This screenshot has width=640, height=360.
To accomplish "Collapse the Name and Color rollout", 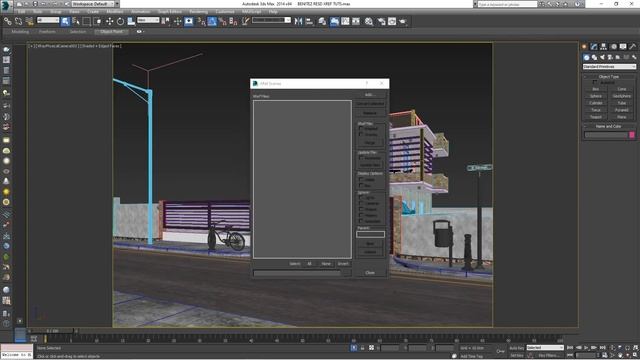I will pos(609,127).
